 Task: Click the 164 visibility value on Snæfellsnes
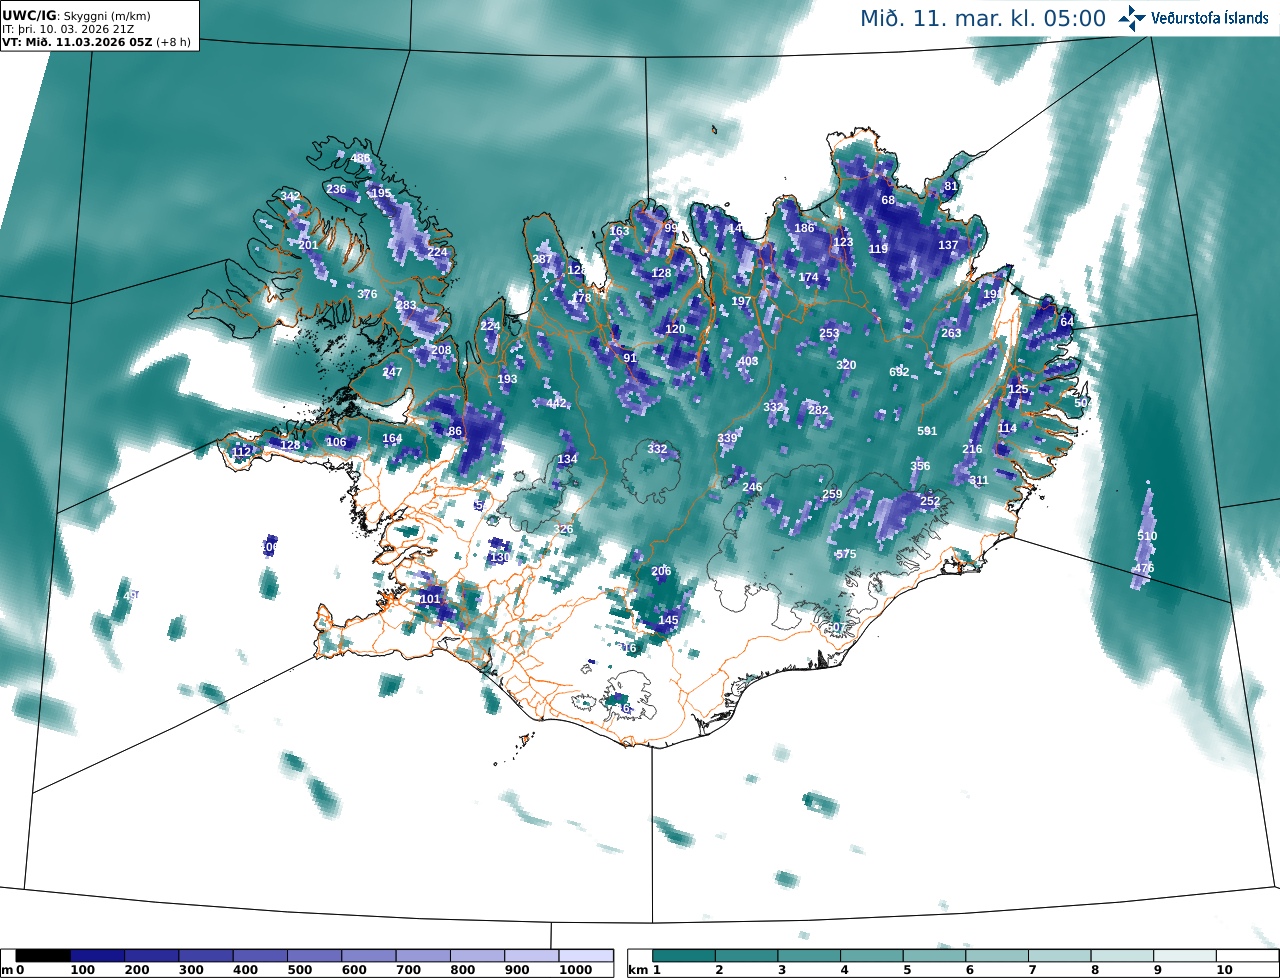coord(392,438)
